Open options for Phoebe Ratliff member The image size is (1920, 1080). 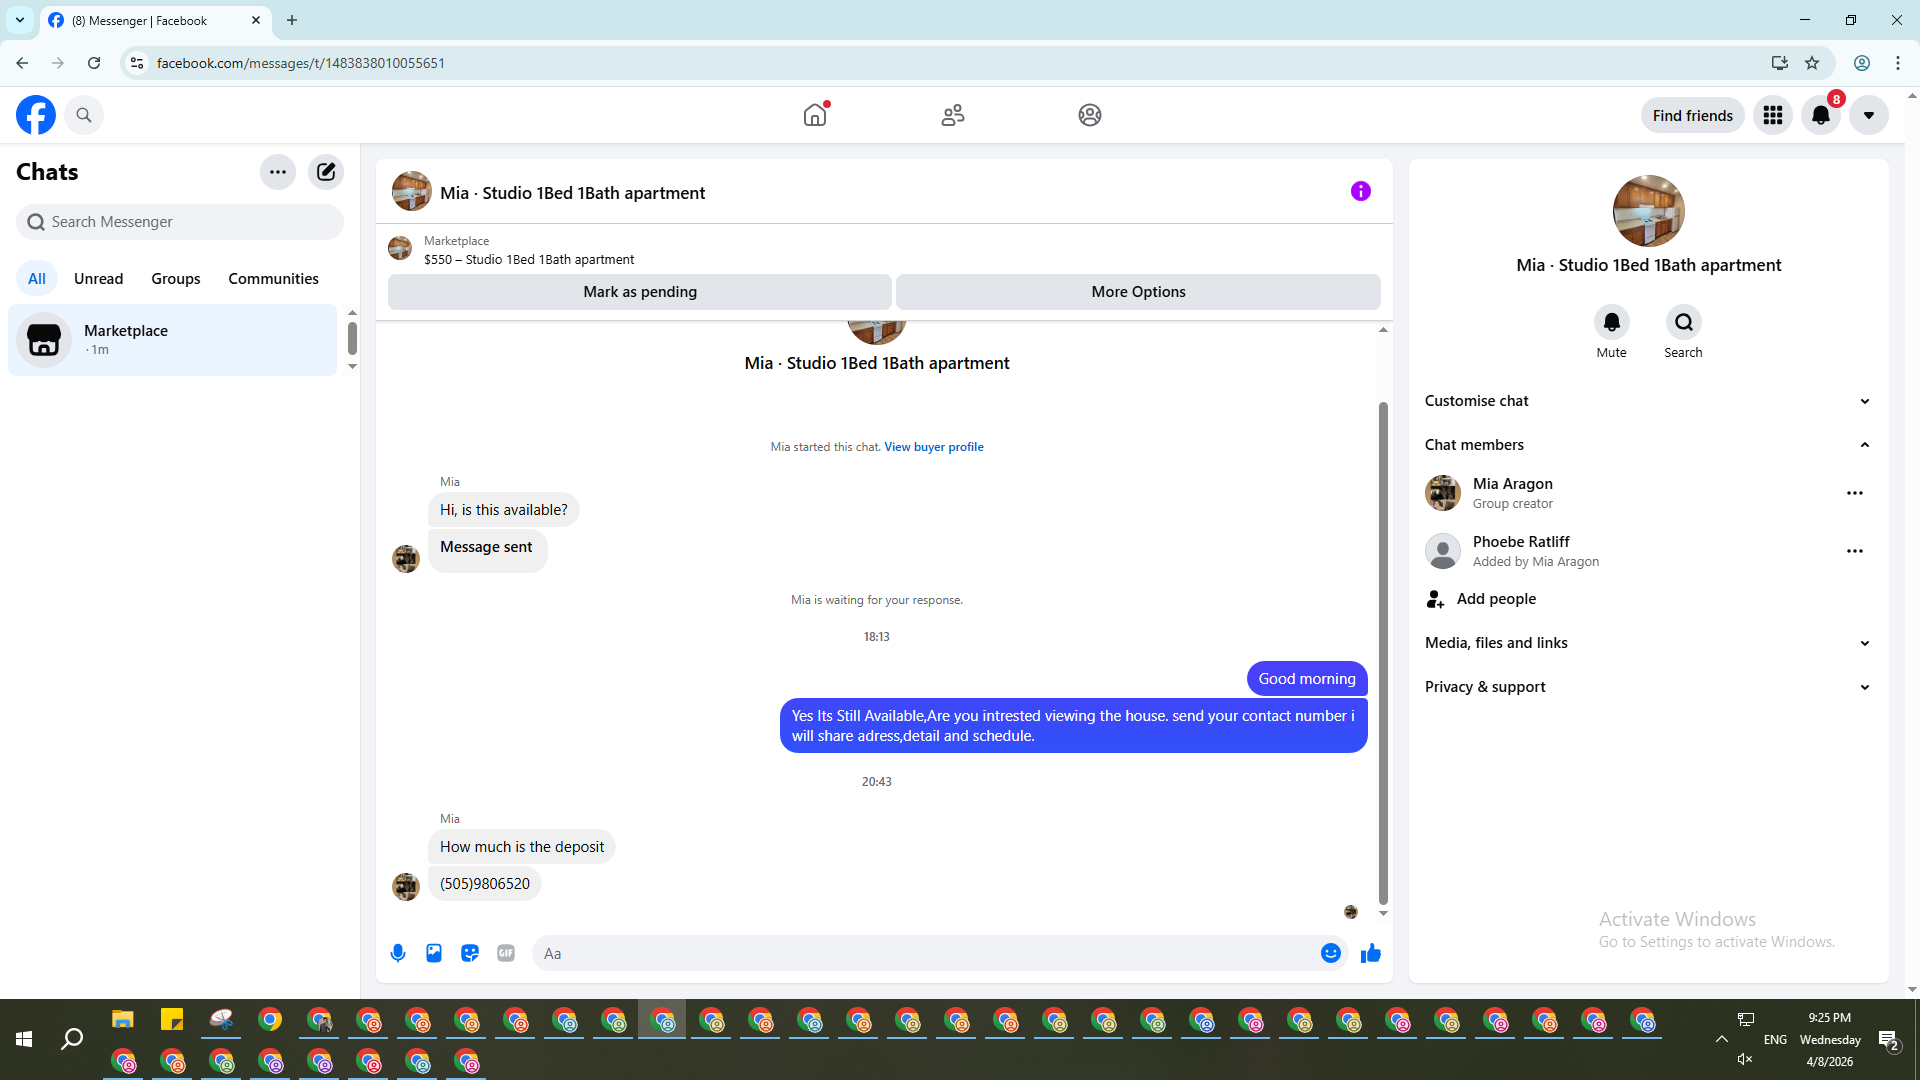point(1854,551)
